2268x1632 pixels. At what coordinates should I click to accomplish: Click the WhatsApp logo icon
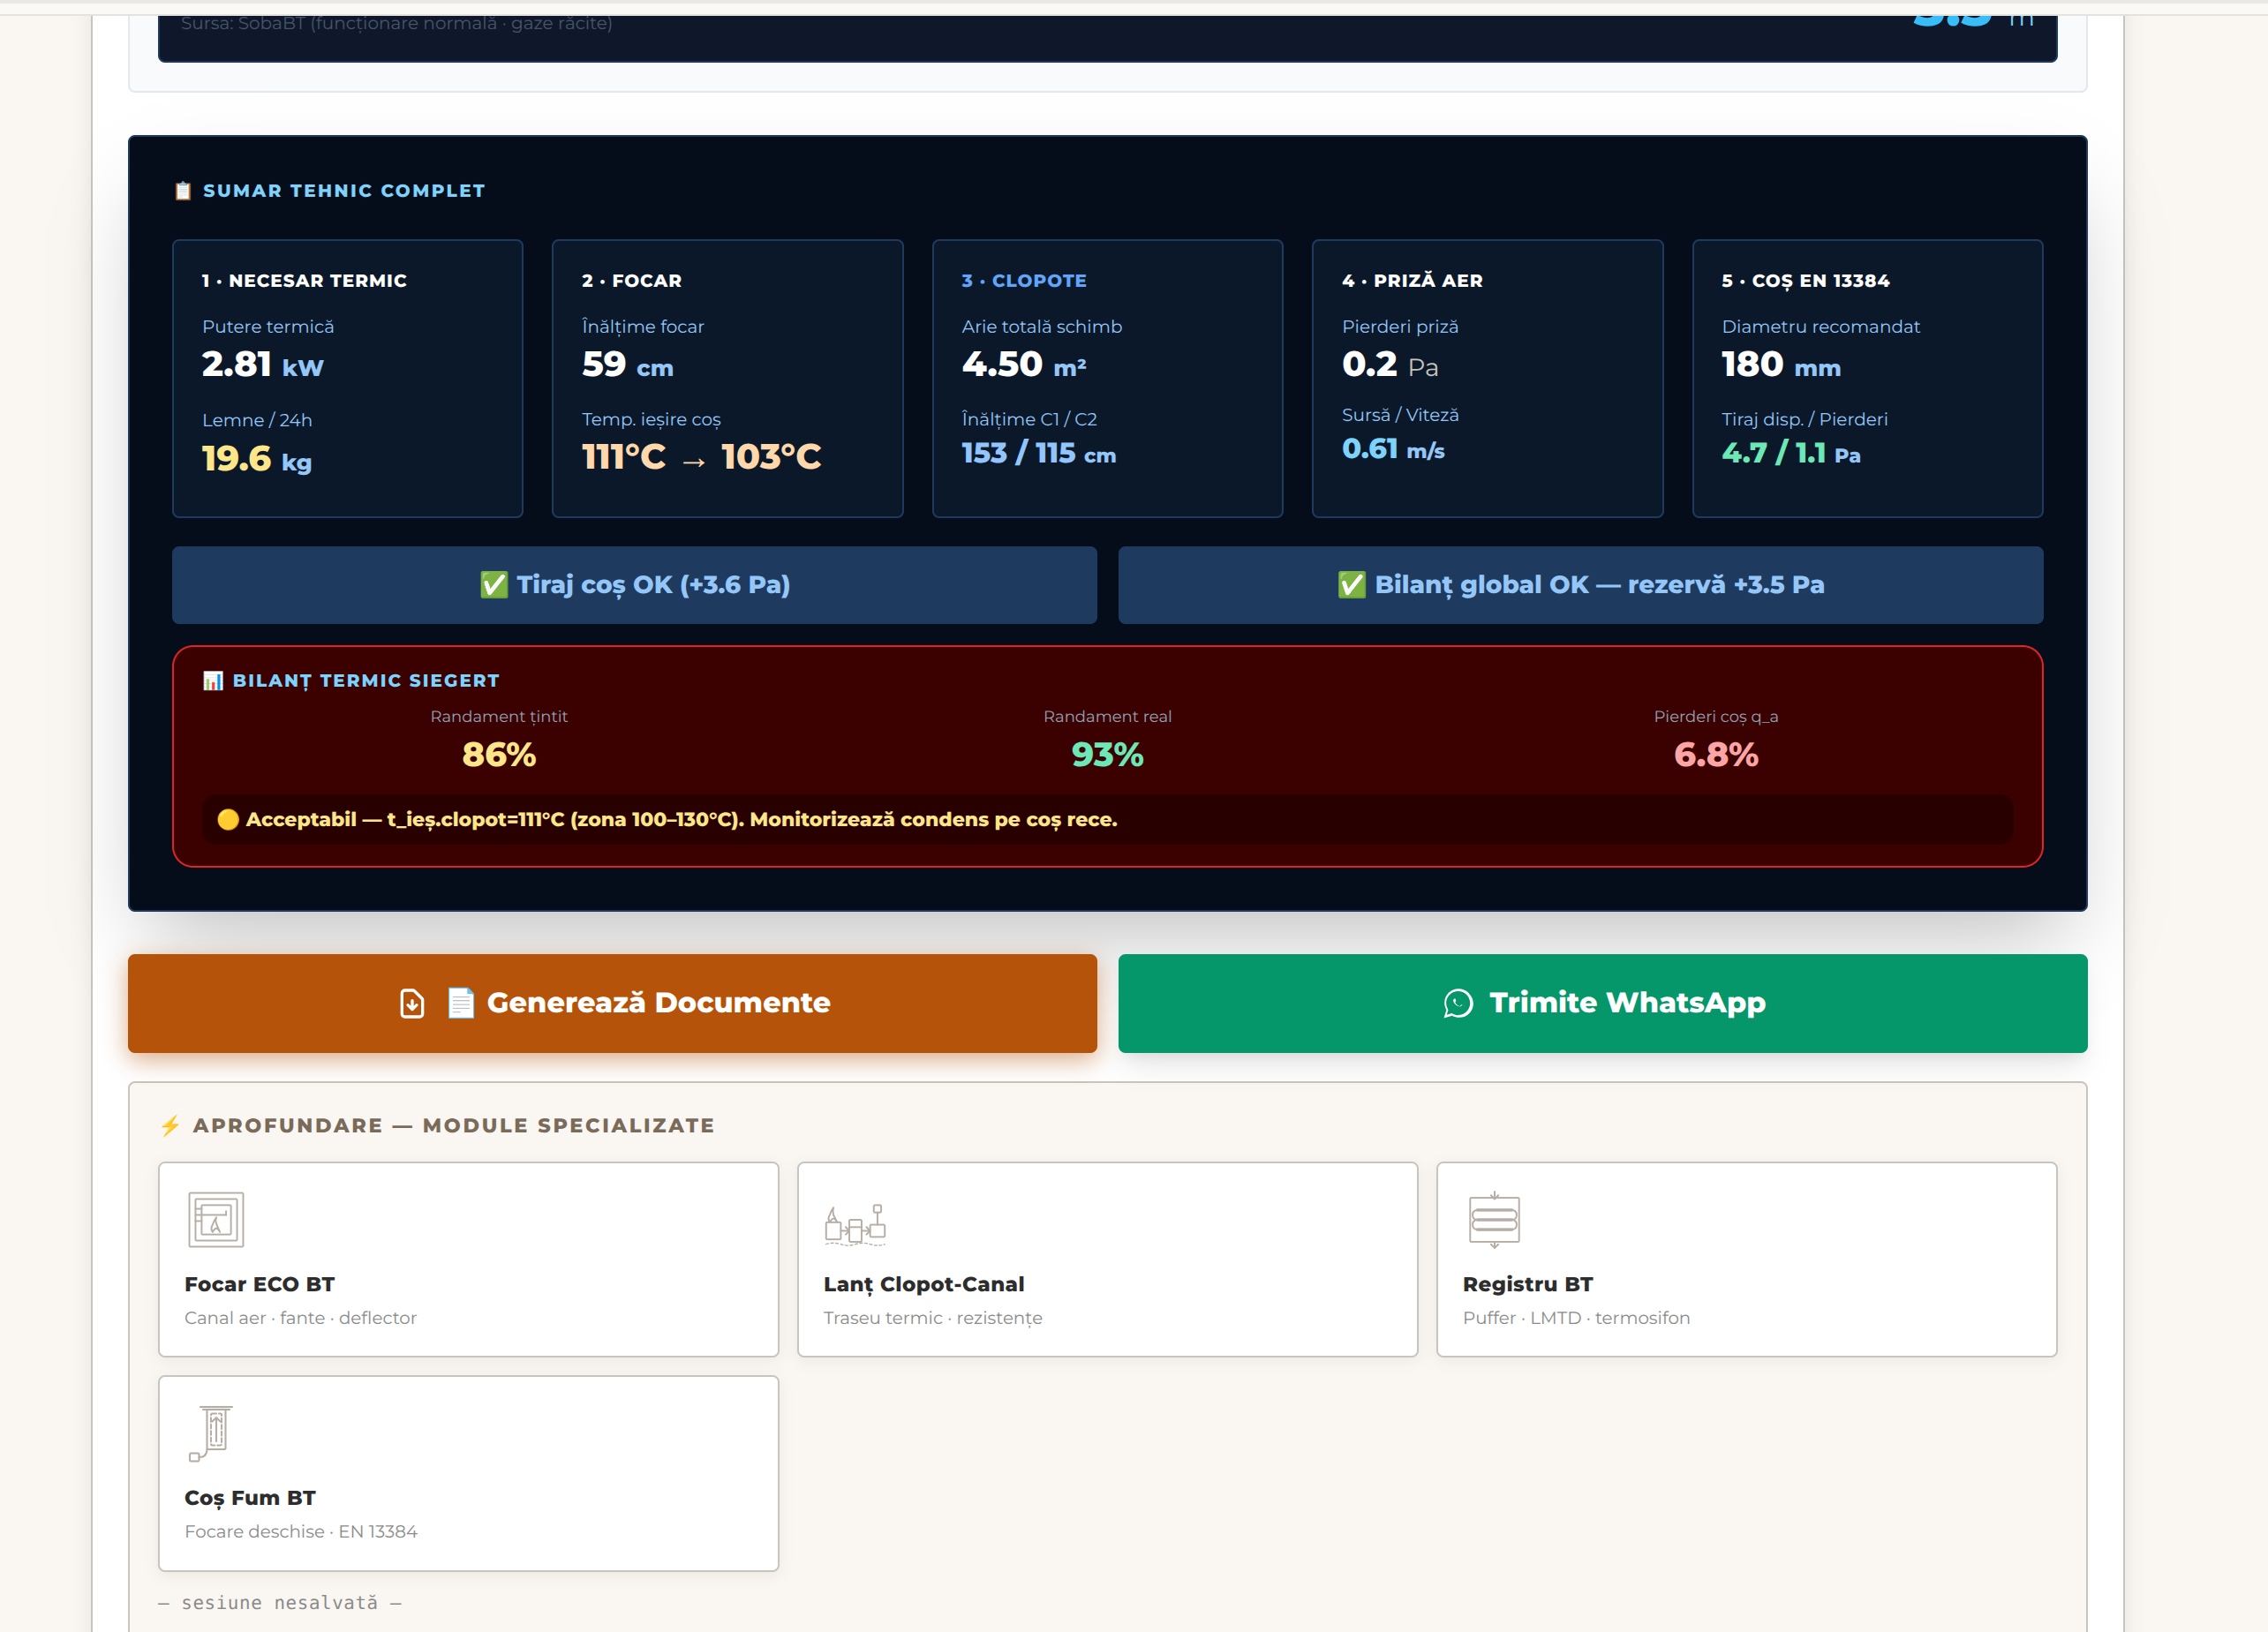1458,1003
